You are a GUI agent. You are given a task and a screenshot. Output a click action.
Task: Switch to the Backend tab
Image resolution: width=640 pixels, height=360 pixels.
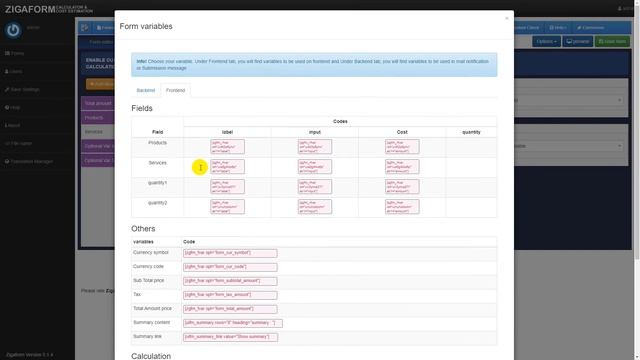[x=146, y=90]
